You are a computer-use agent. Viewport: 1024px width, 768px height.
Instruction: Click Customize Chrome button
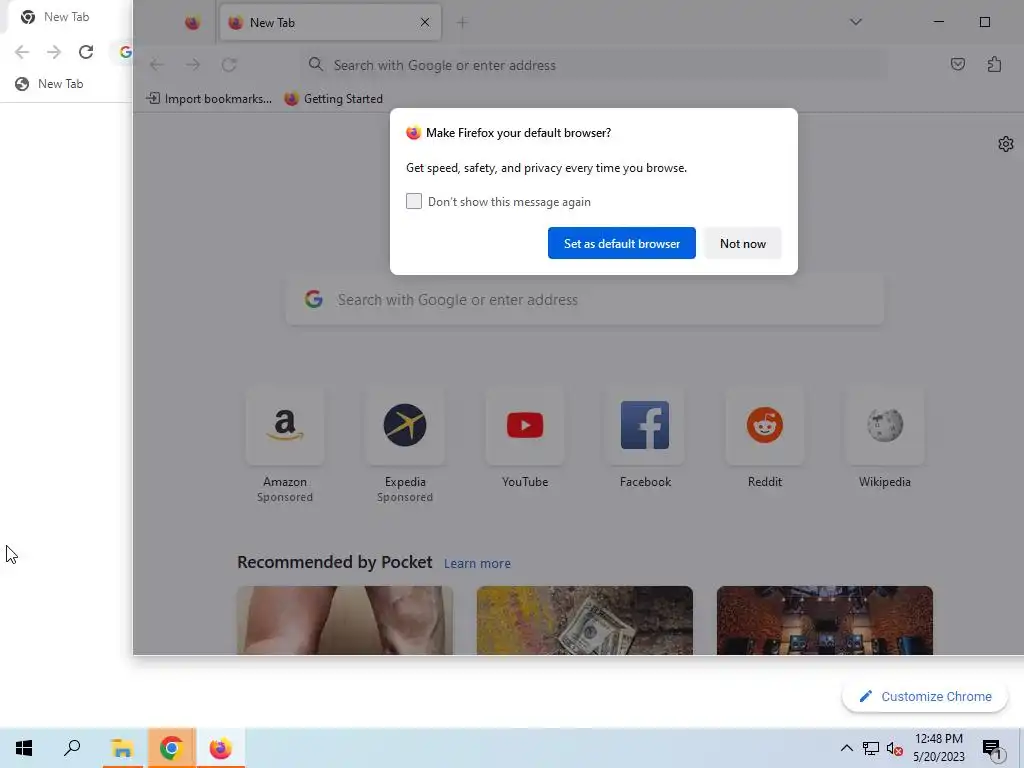click(x=925, y=696)
